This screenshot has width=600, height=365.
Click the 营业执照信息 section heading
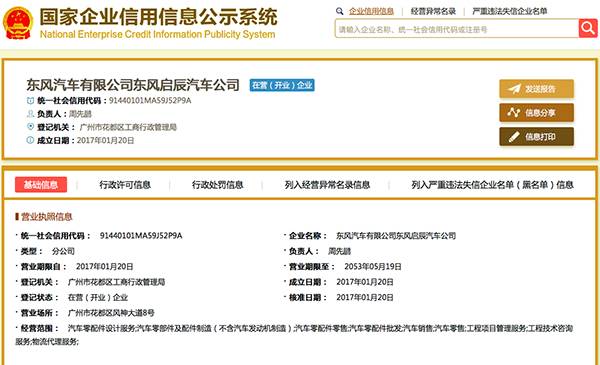[x=46, y=217]
